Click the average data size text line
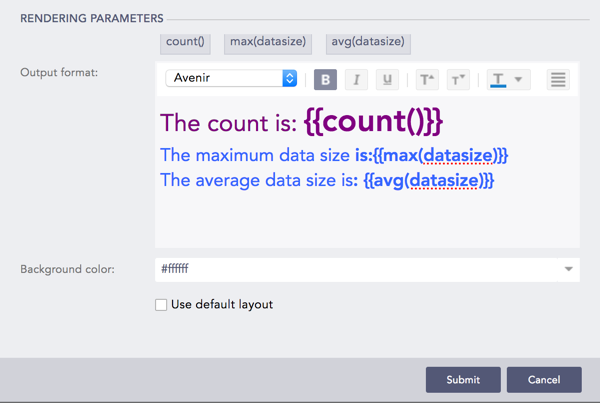The image size is (600, 403). pyautogui.click(x=327, y=181)
